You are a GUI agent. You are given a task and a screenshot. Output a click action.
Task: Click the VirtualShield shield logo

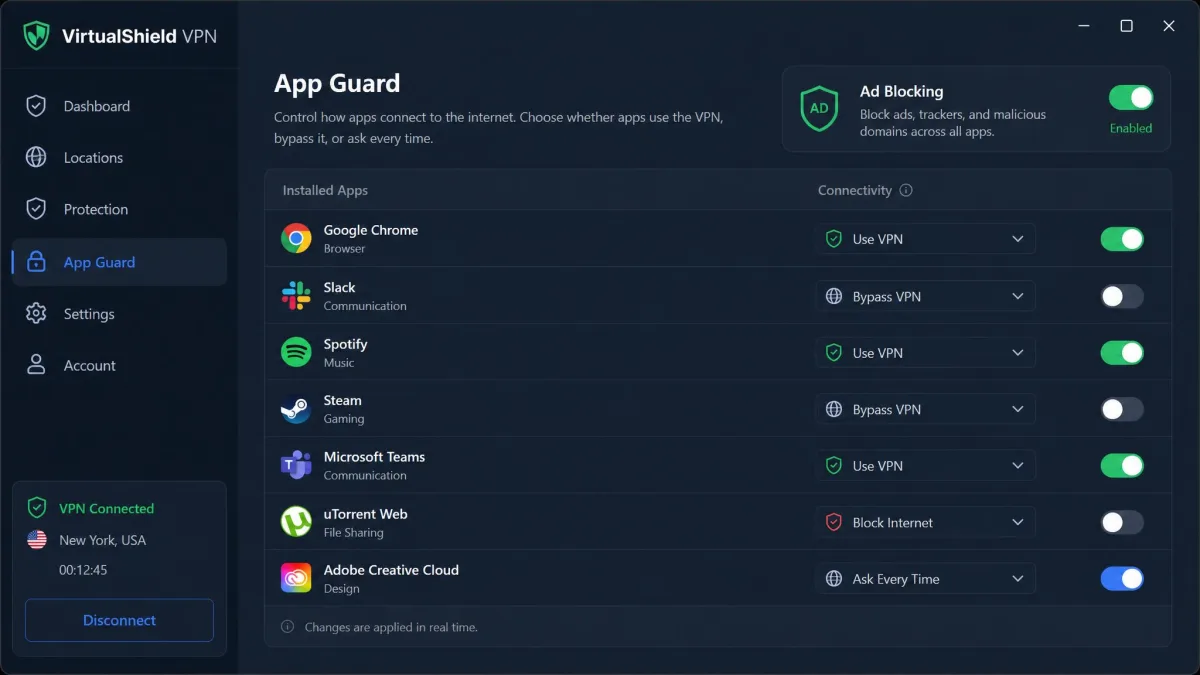37,36
